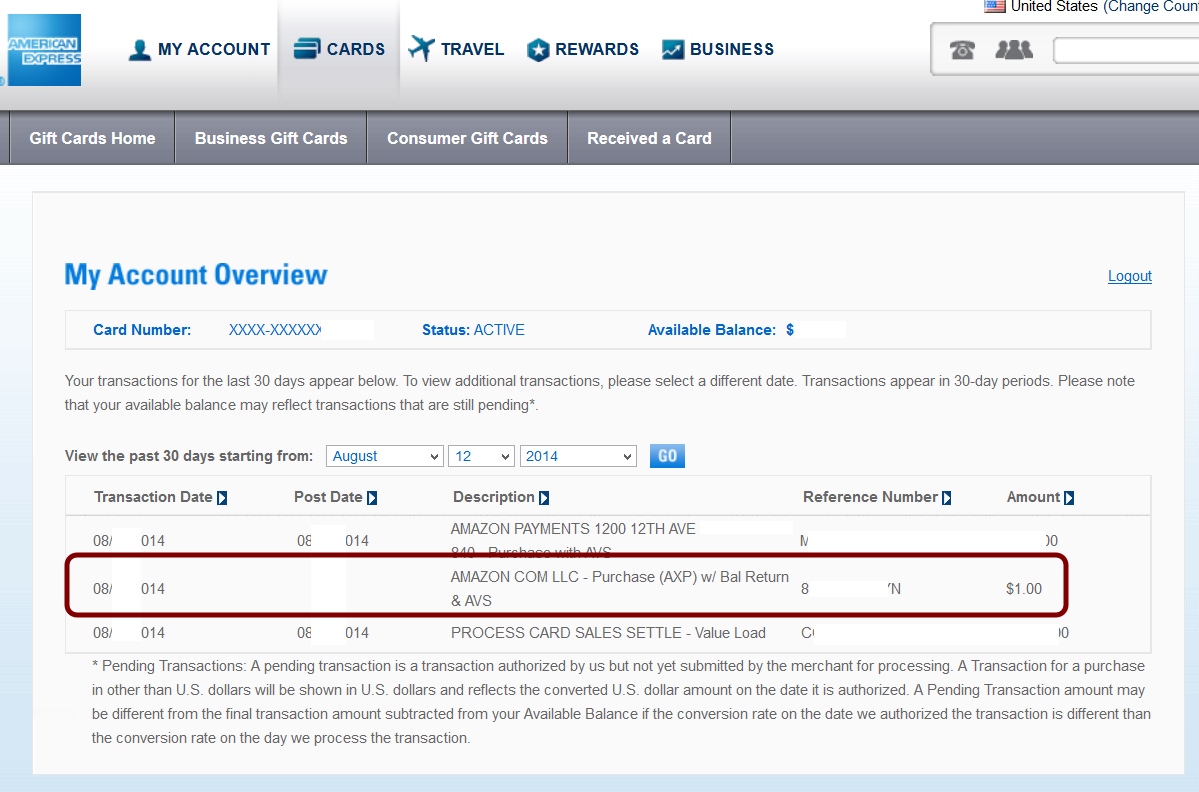This screenshot has height=792, width=1199.
Task: Open the Travel section
Action: point(456,49)
